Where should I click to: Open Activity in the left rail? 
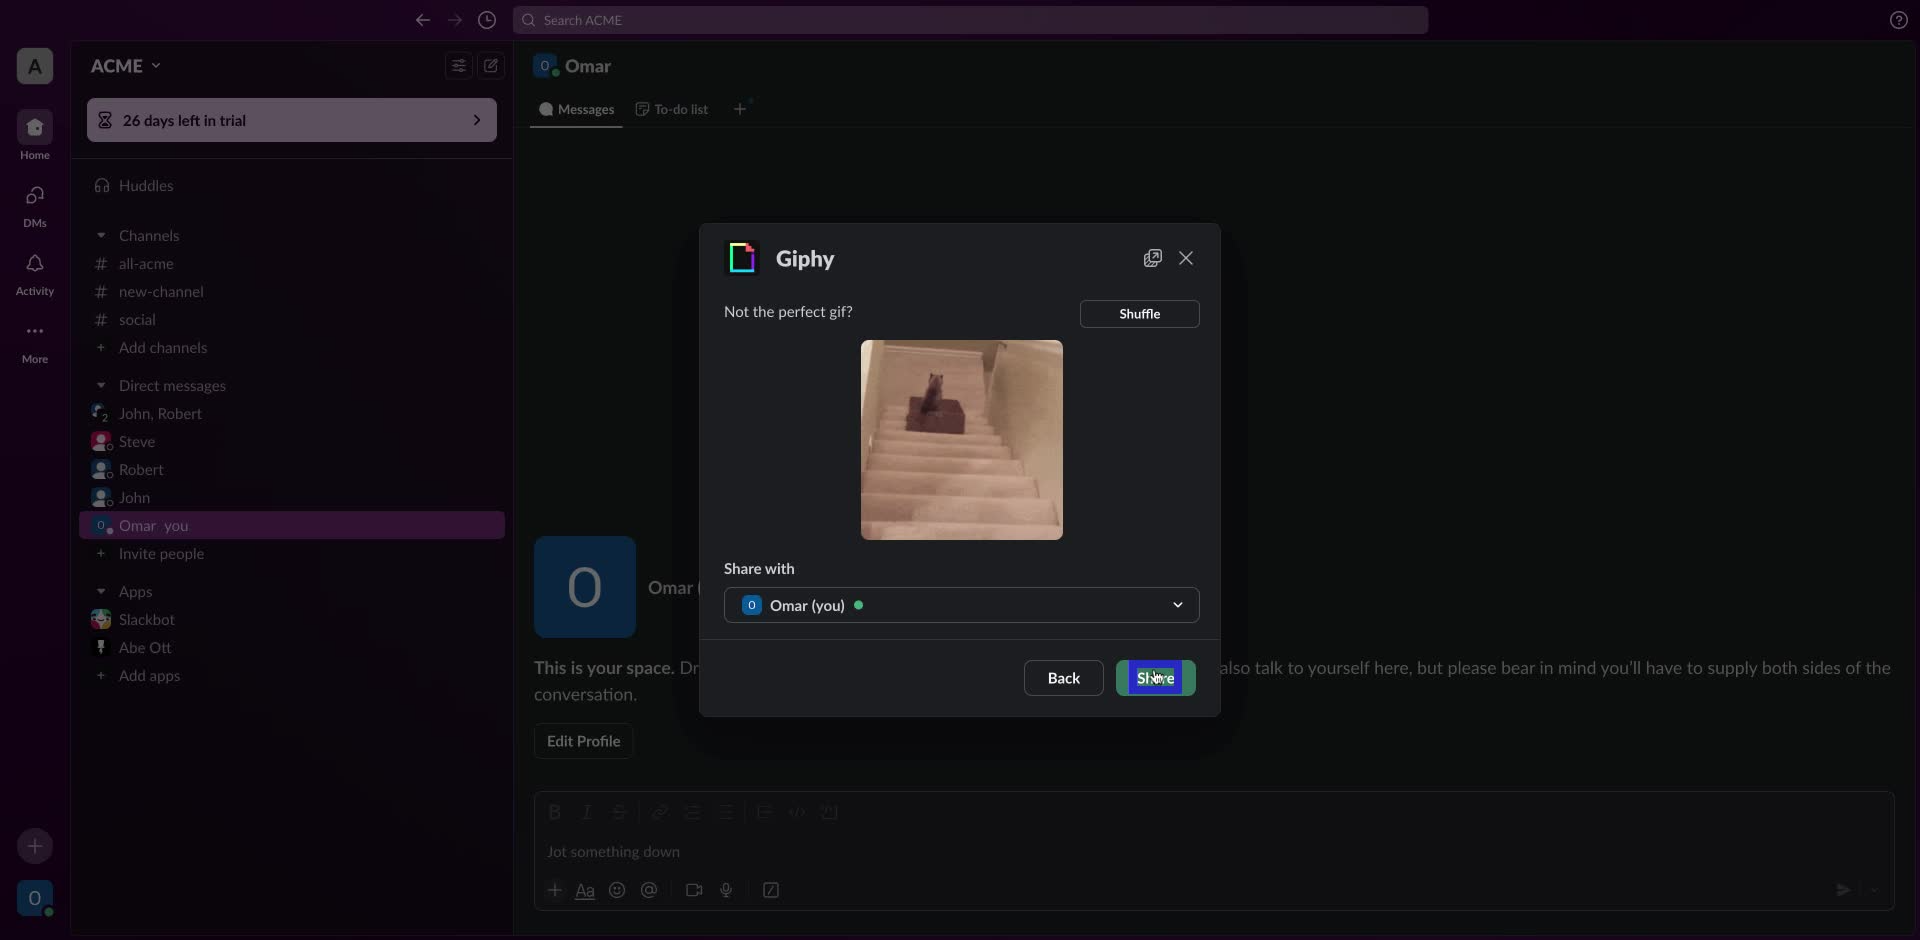coord(34,272)
